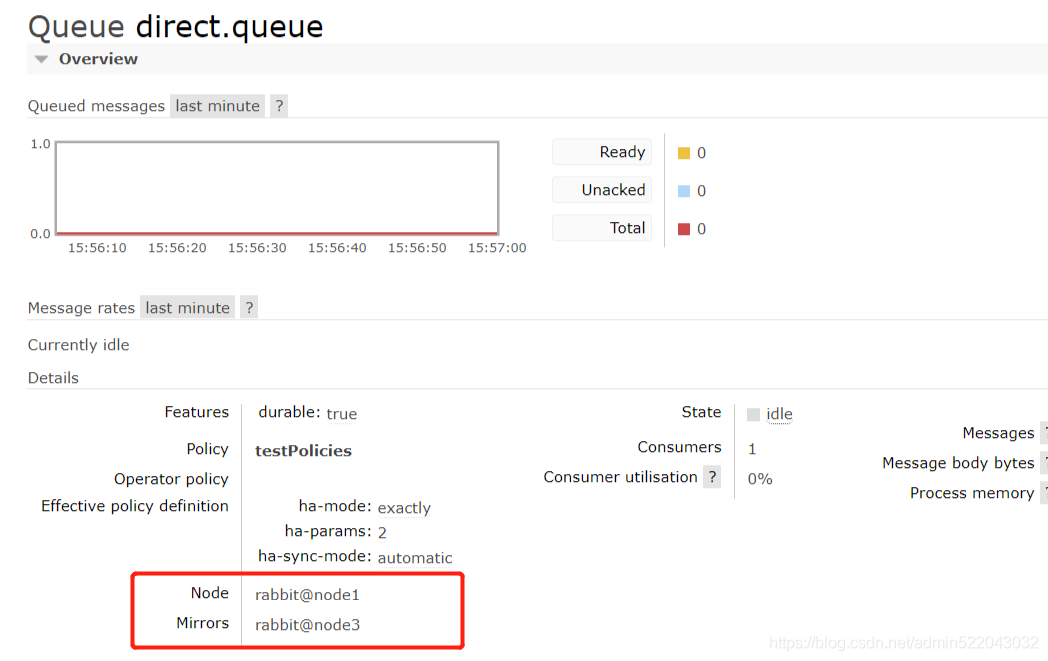Change Message rates 'last minute' range
Screen dimensions: 1048x661
[x=187, y=307]
